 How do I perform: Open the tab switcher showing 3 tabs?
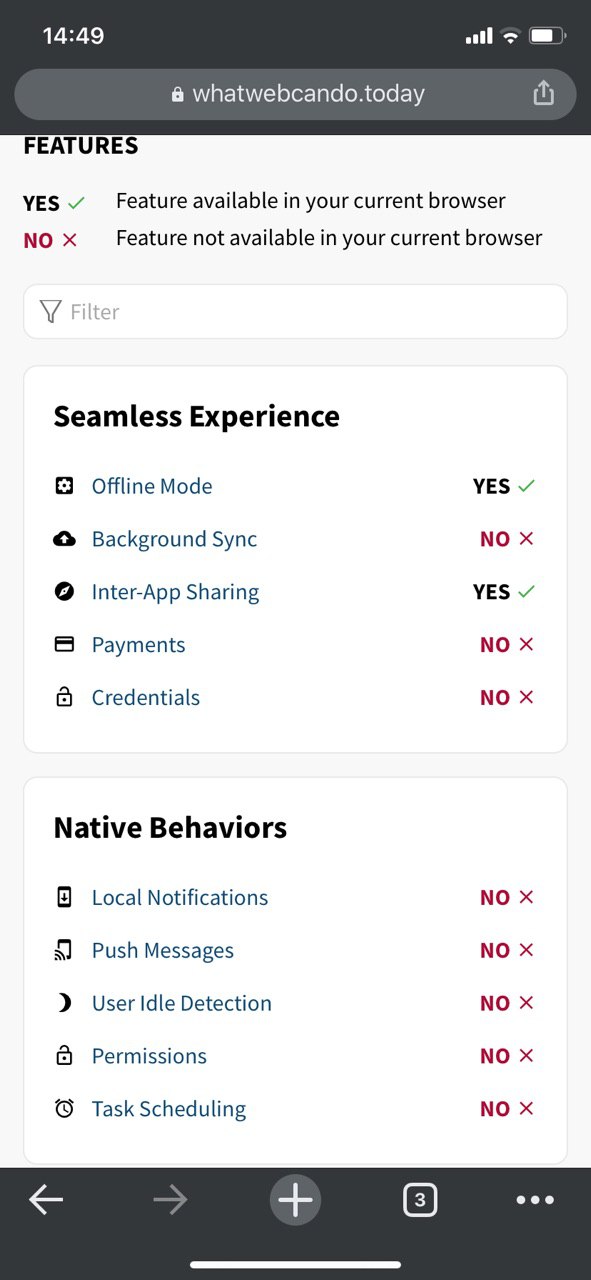tap(420, 1199)
